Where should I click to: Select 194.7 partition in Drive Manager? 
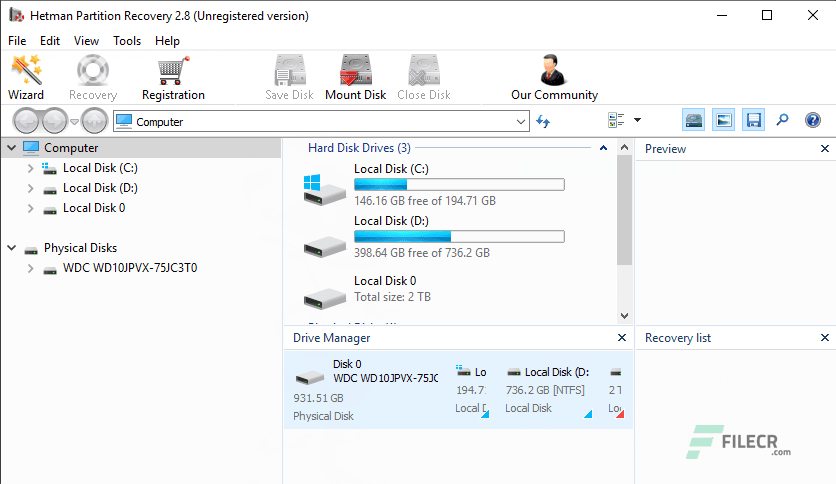tap(472, 390)
